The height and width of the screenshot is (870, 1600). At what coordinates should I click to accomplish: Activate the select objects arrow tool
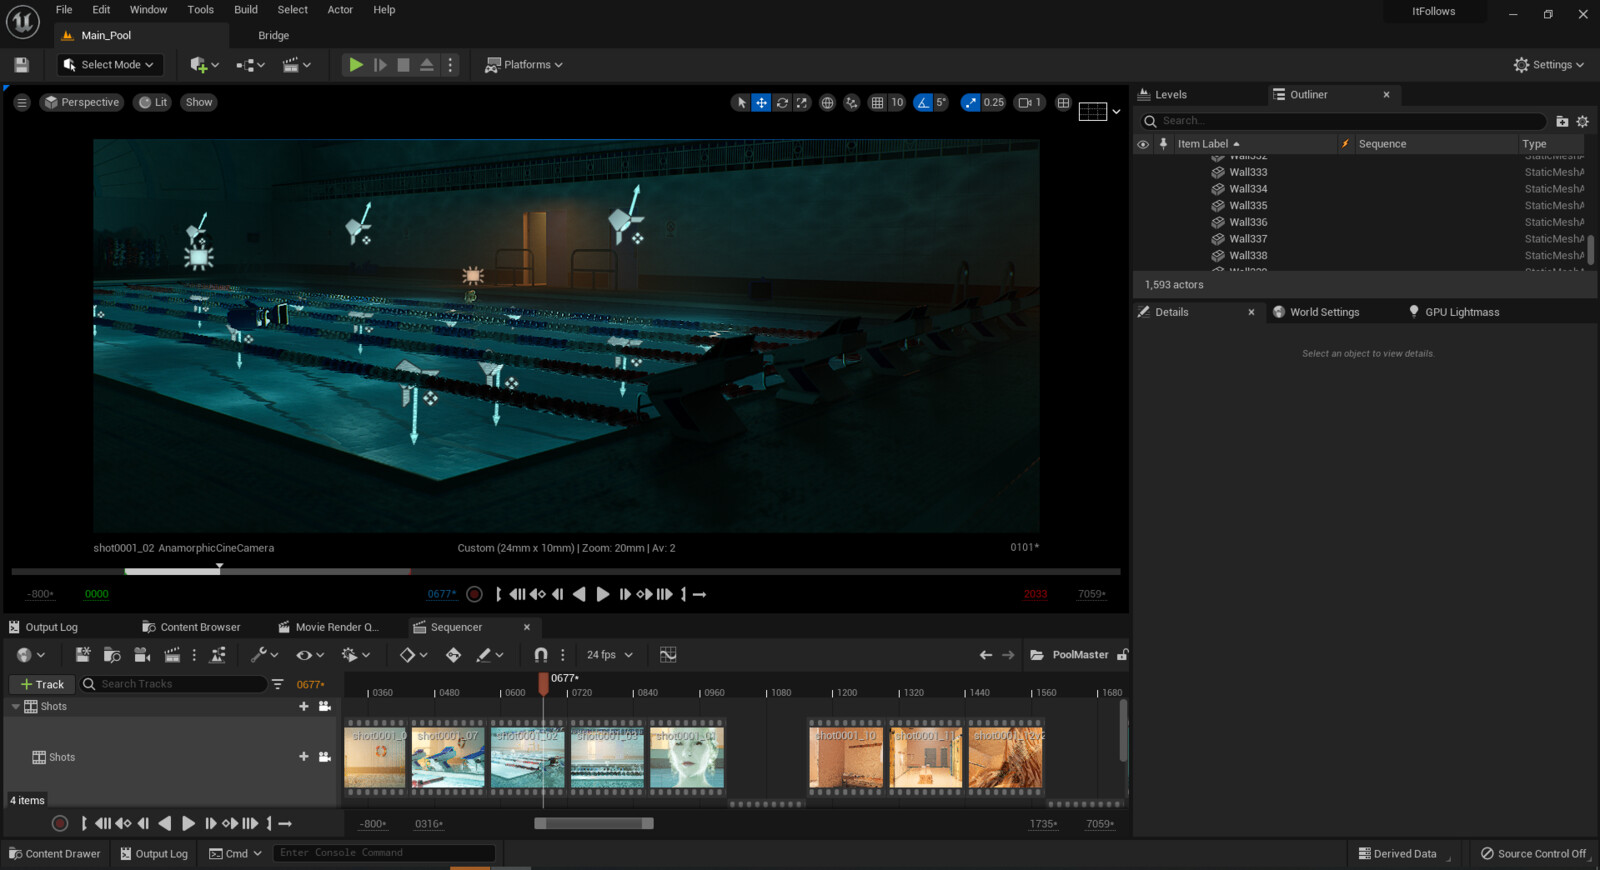point(741,102)
